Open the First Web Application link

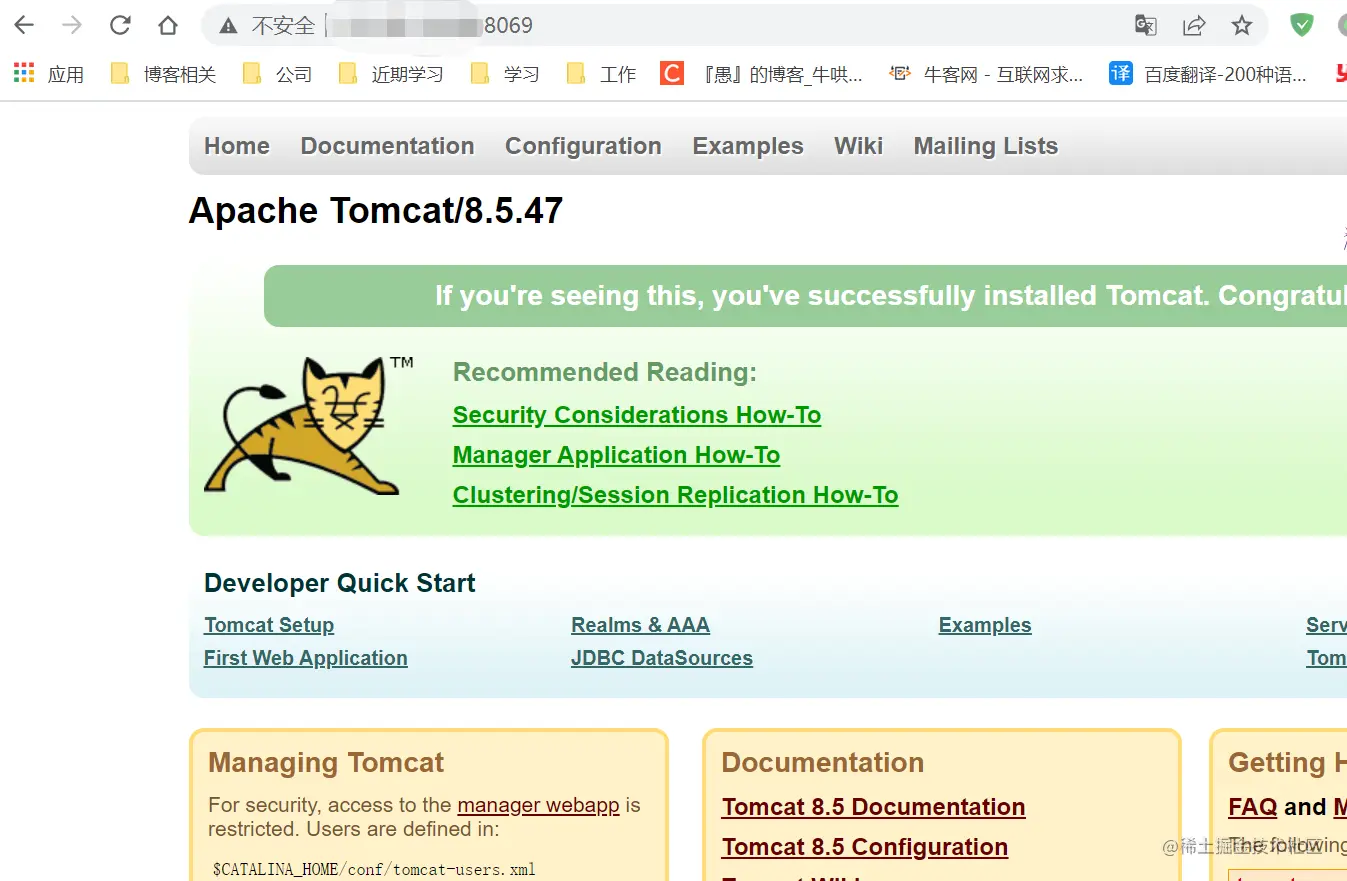tap(306, 658)
